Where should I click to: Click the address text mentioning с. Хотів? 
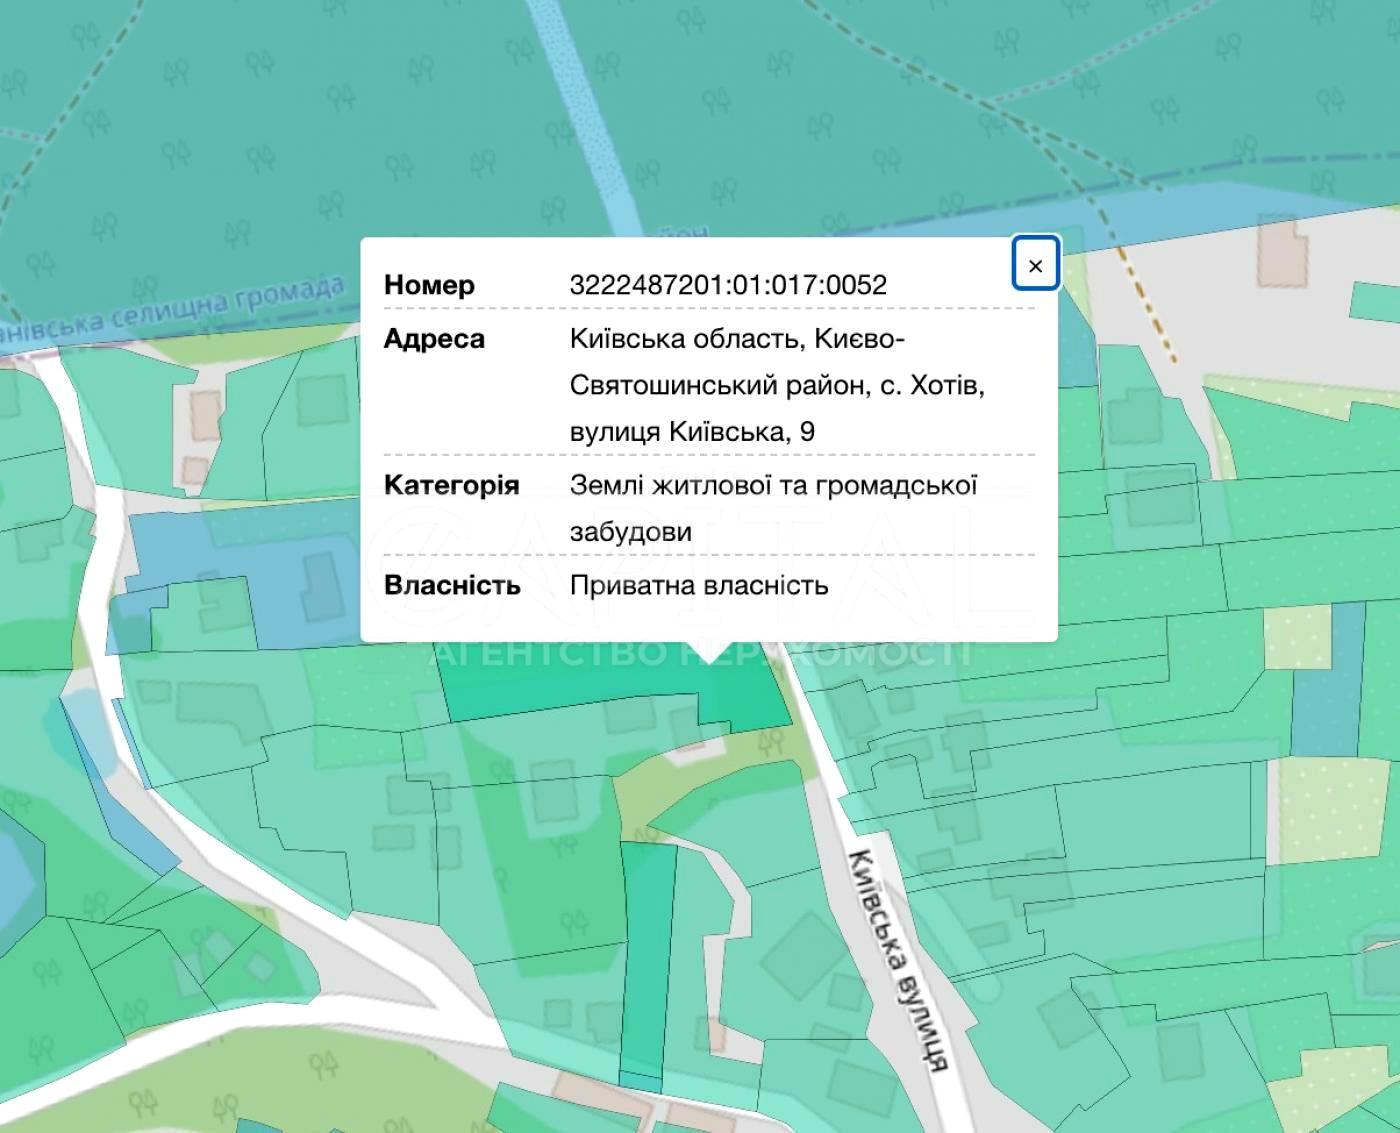click(776, 385)
